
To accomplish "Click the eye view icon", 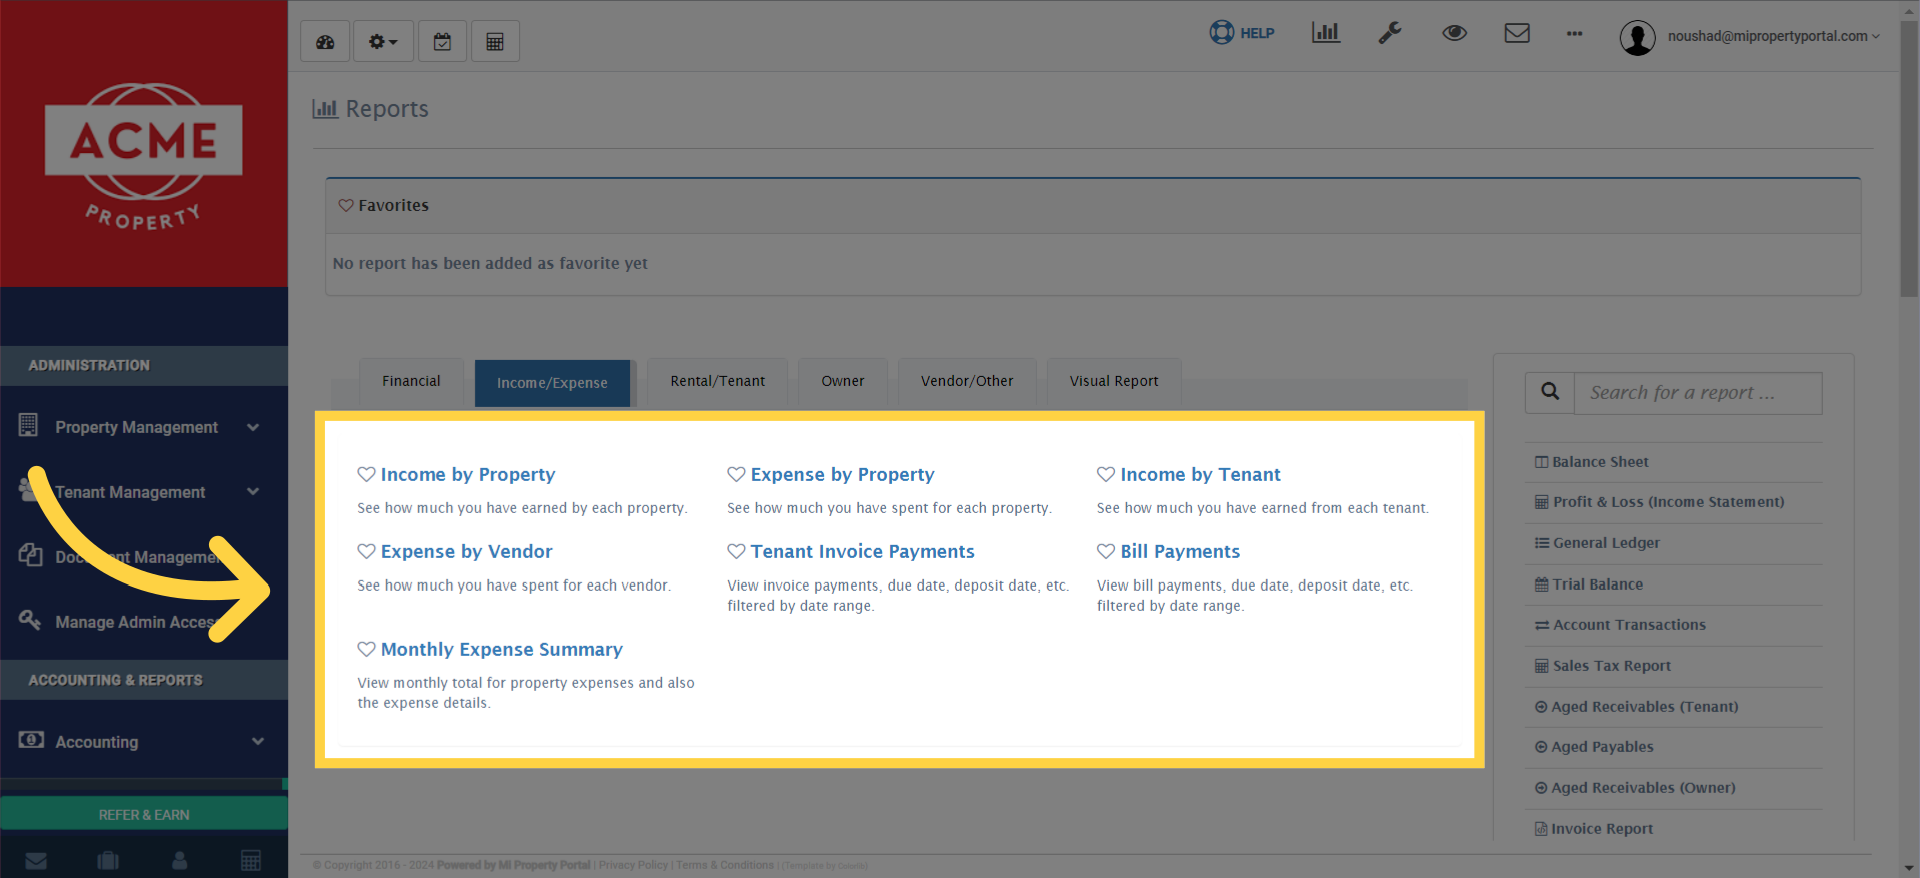I will click(x=1454, y=33).
